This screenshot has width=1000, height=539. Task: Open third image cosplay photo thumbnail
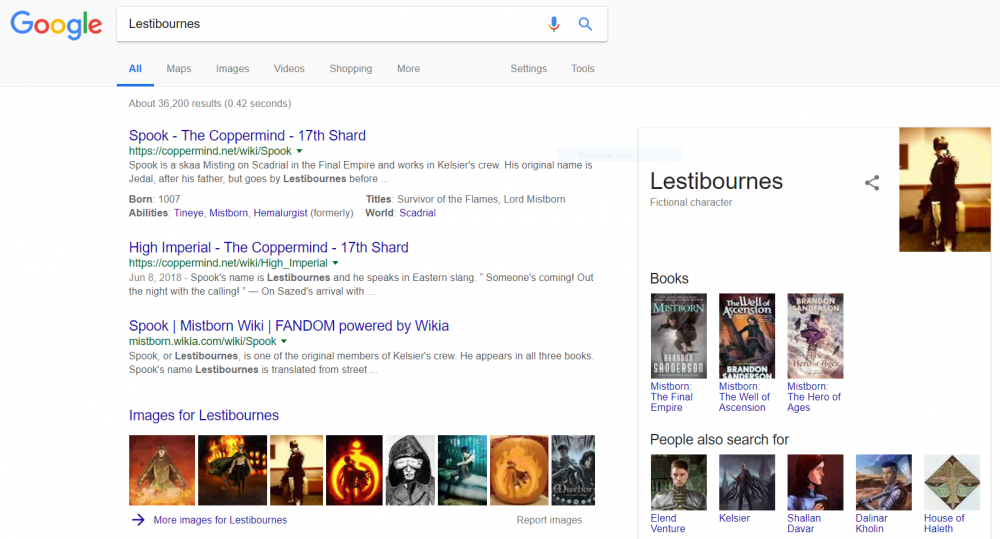[x=296, y=470]
